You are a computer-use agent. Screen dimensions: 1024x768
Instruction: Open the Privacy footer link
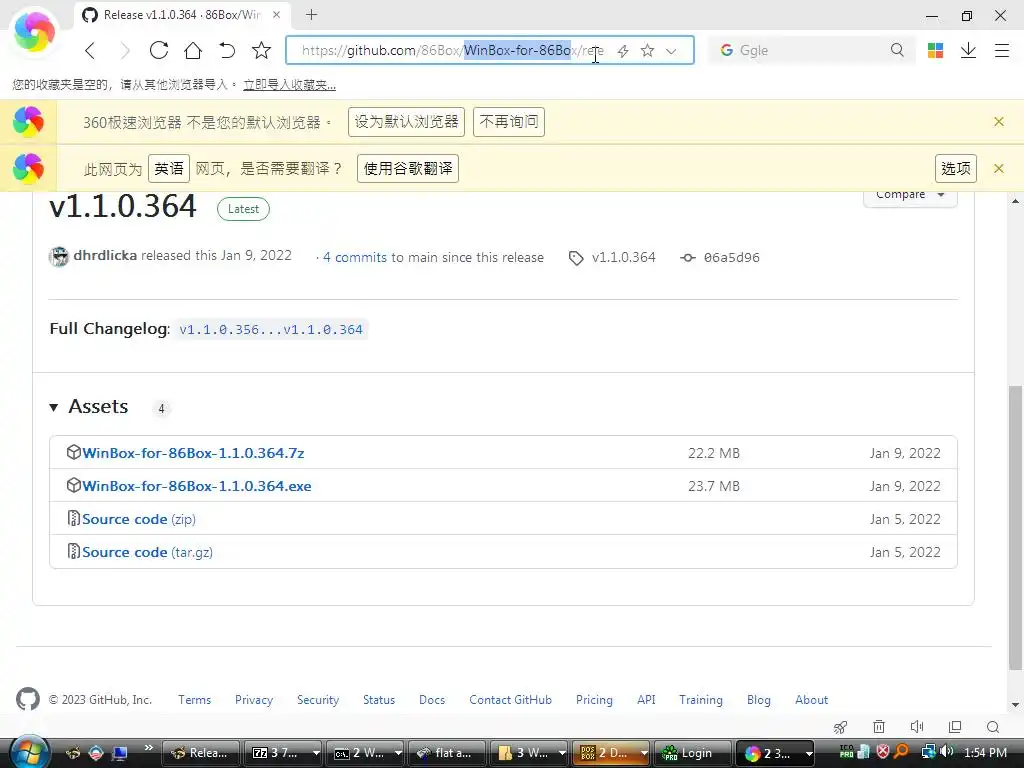tap(254, 699)
